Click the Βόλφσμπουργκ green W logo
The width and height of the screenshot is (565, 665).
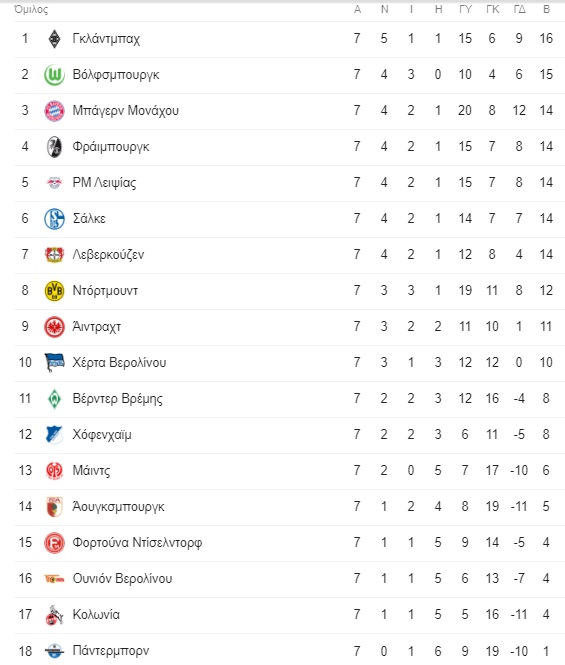point(54,75)
